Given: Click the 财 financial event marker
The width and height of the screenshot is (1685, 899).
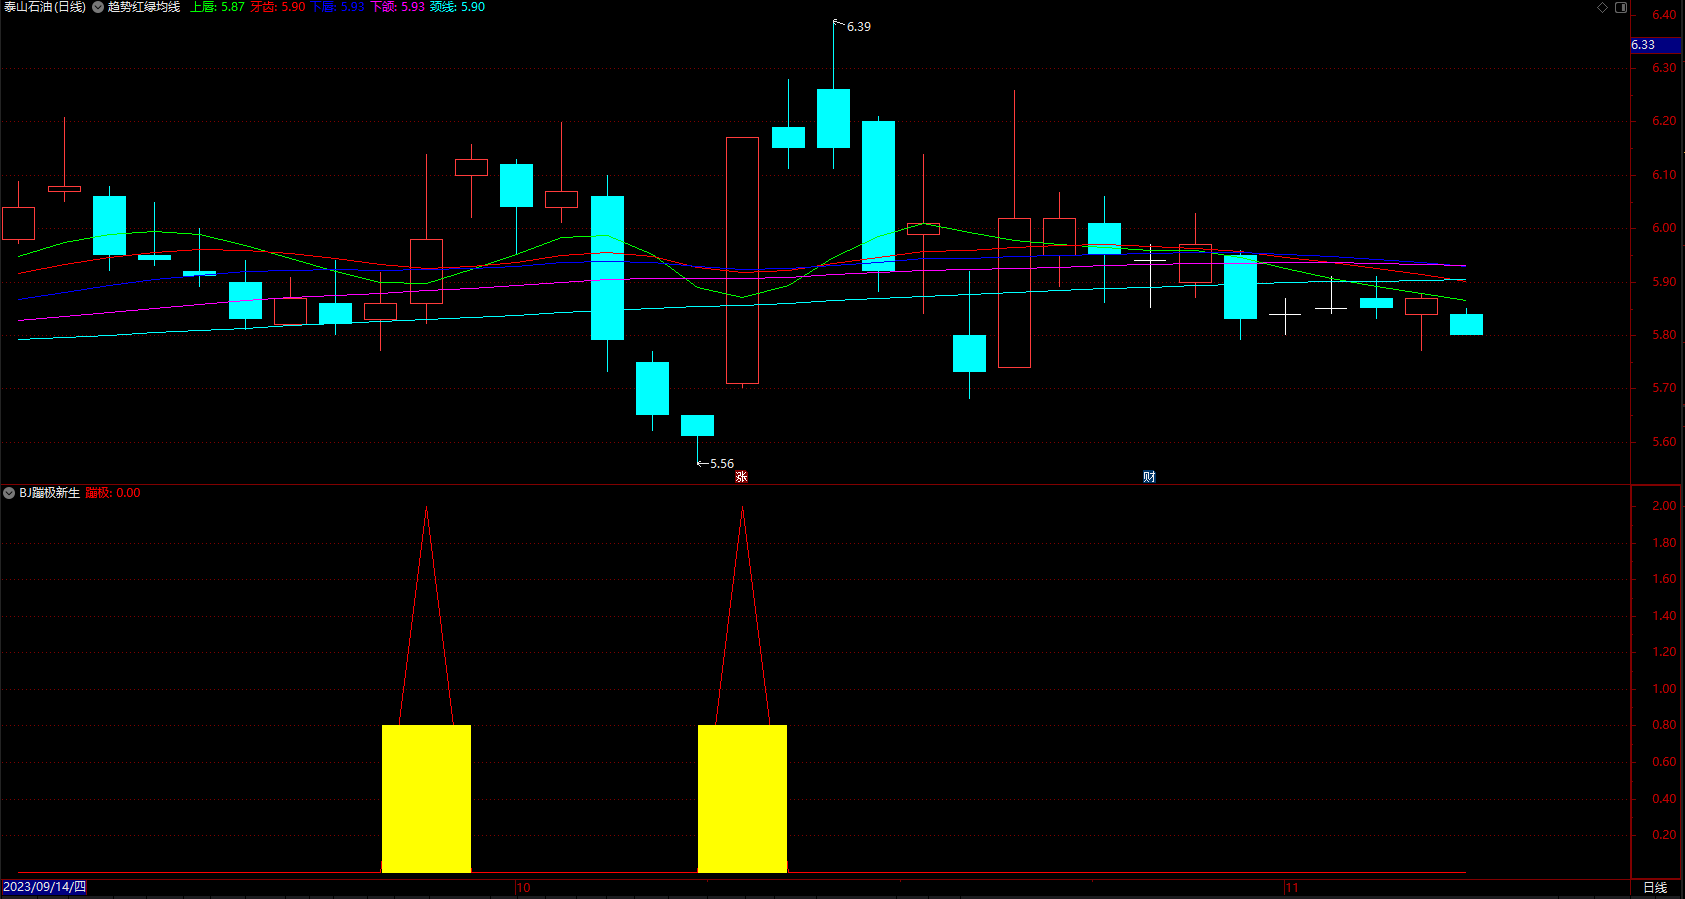Looking at the screenshot, I should (1149, 477).
